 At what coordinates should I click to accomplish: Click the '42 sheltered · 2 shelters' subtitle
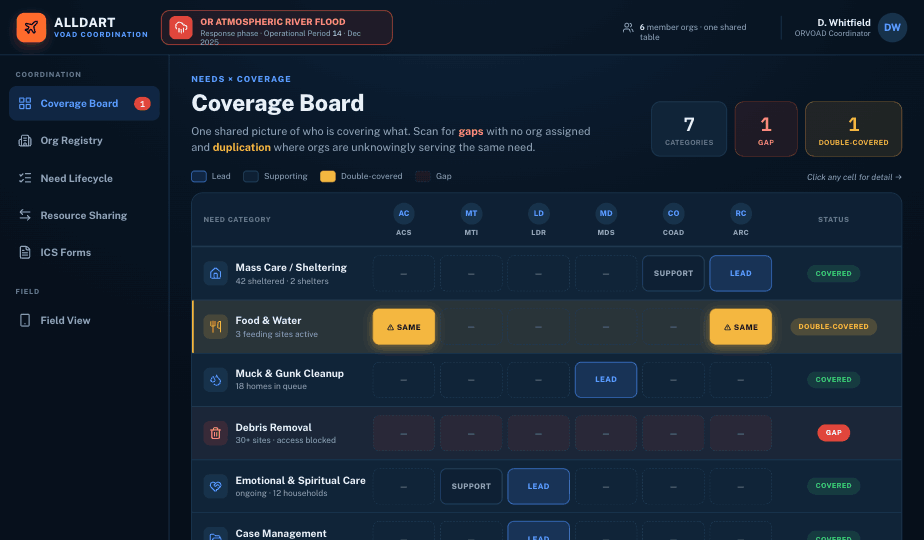[x=282, y=281]
